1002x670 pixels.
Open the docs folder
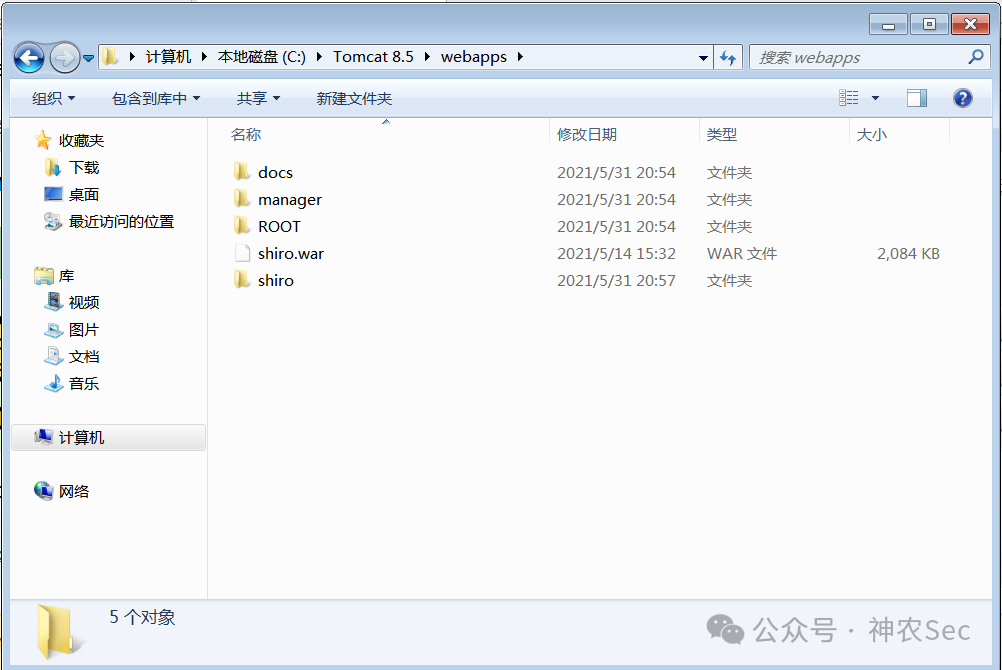(x=276, y=172)
